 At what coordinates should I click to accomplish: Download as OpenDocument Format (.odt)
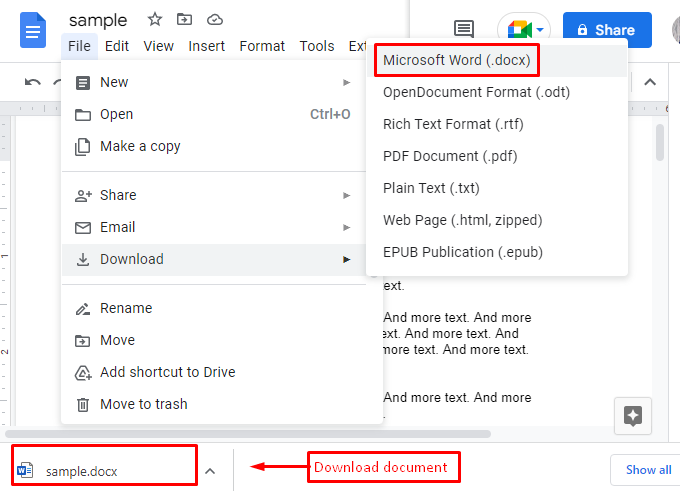[497, 92]
